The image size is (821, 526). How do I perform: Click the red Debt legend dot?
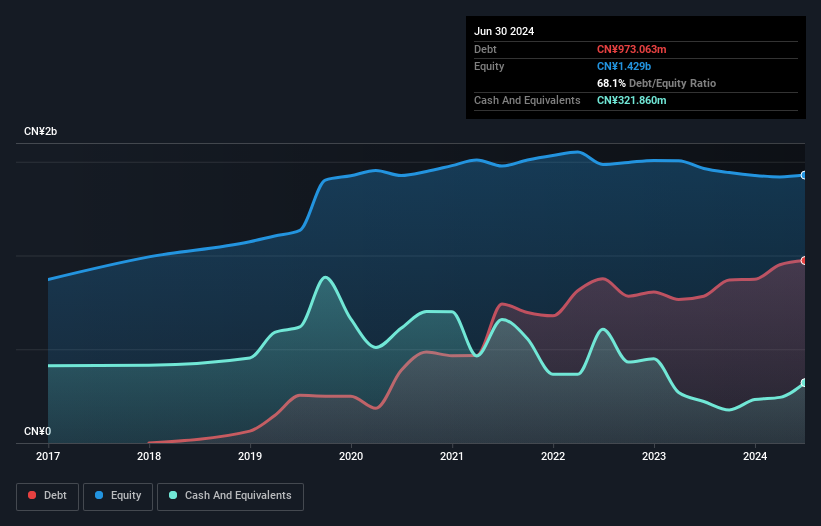[x=32, y=495]
